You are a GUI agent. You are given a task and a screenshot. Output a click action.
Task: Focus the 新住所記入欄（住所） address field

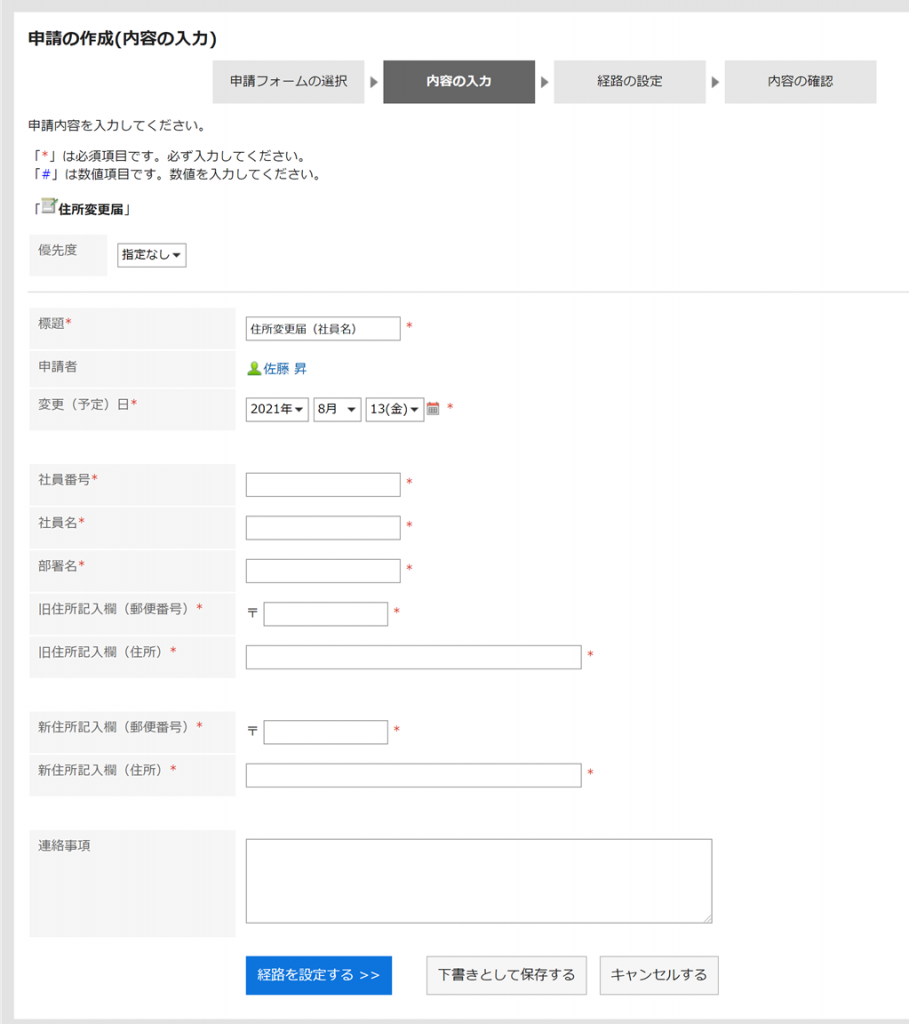pyautogui.click(x=413, y=775)
